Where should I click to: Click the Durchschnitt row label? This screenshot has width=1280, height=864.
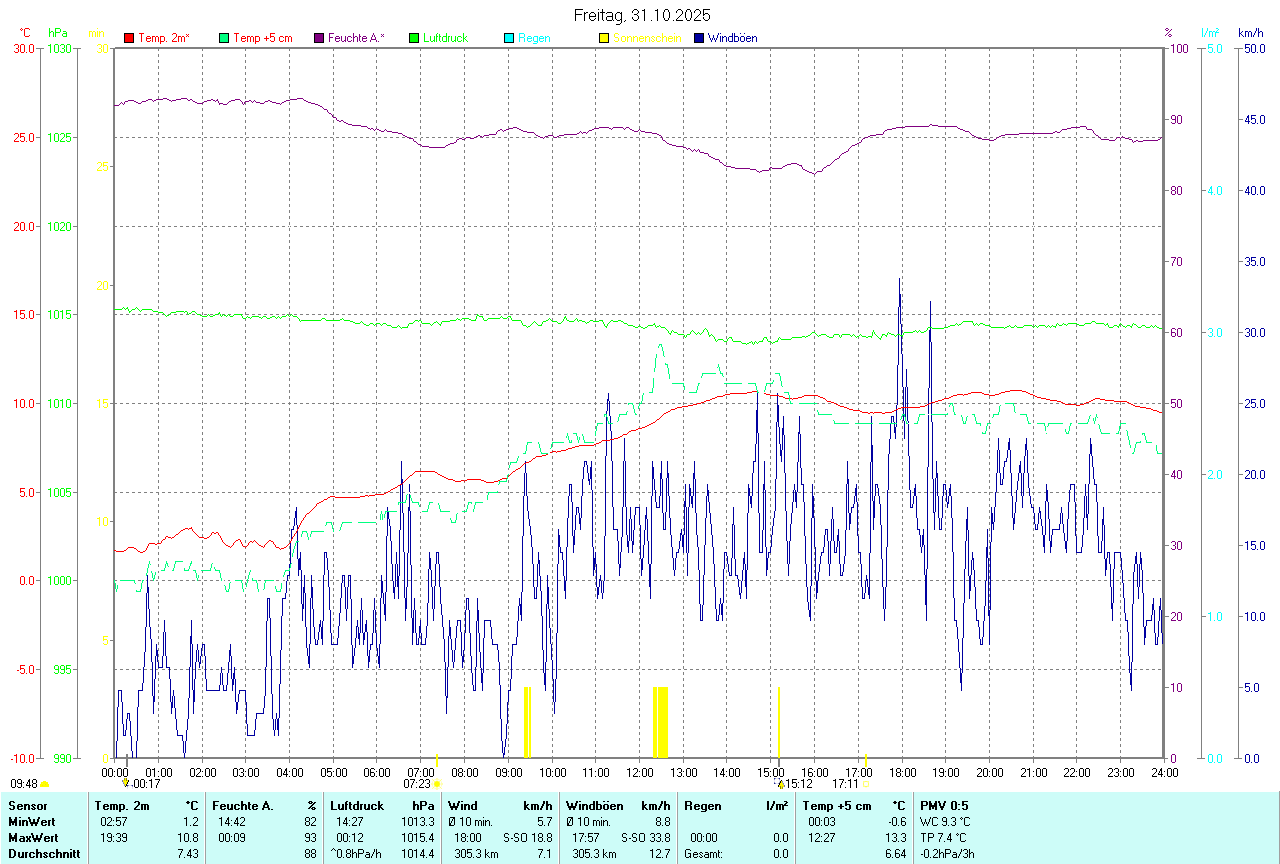[x=42, y=854]
